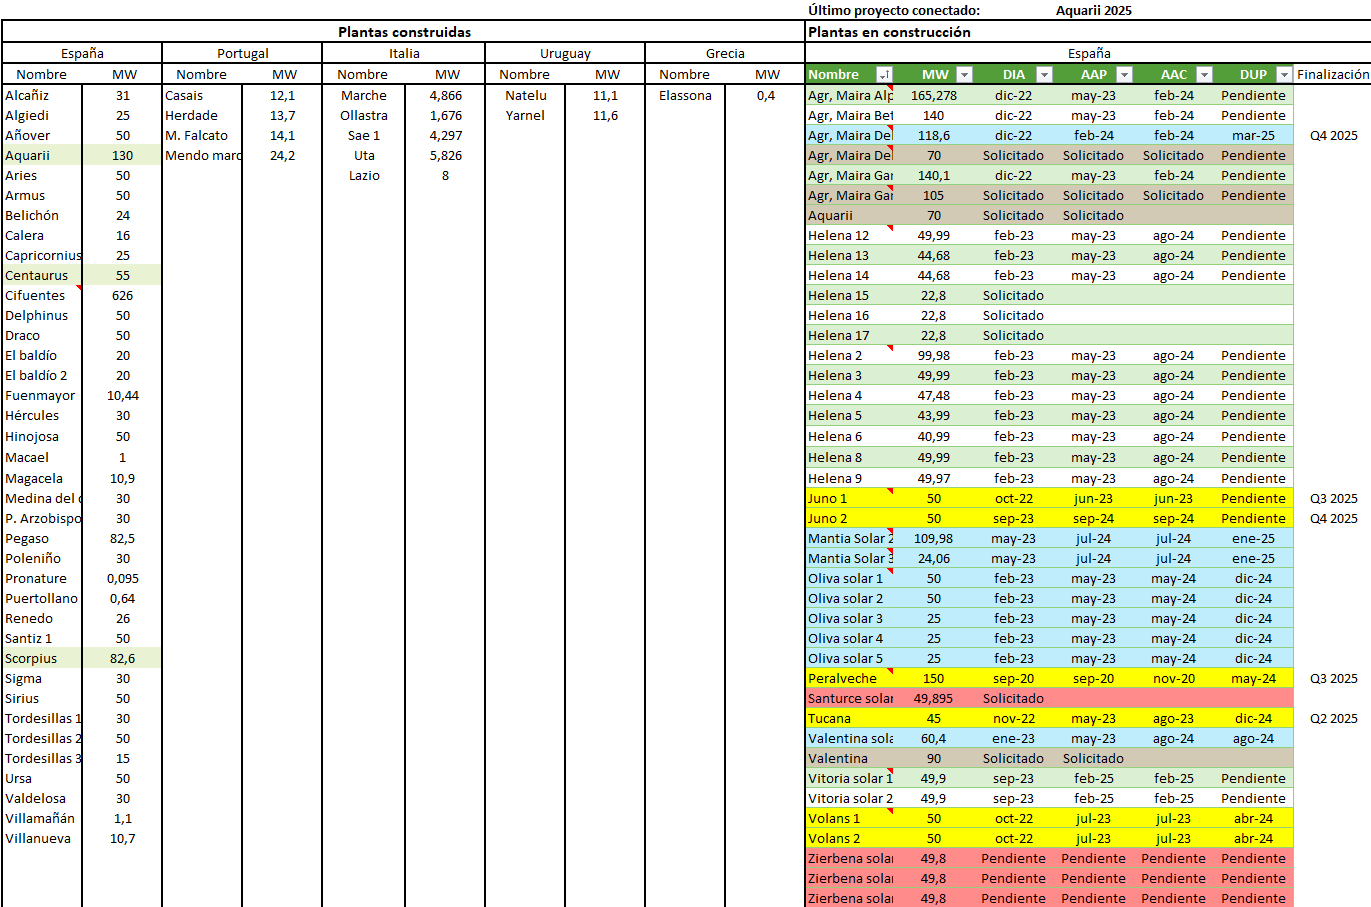This screenshot has height=907, width=1371.
Task: Open the MW column filter dropdown
Action: pyautogui.click(x=964, y=75)
